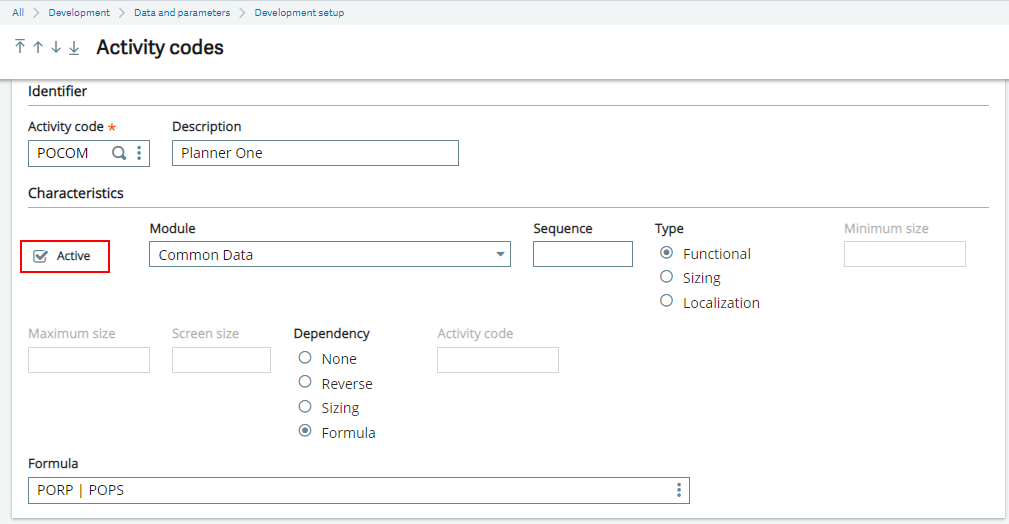Image resolution: width=1009 pixels, height=524 pixels.
Task: Click the next record down arrow
Action: [56, 48]
